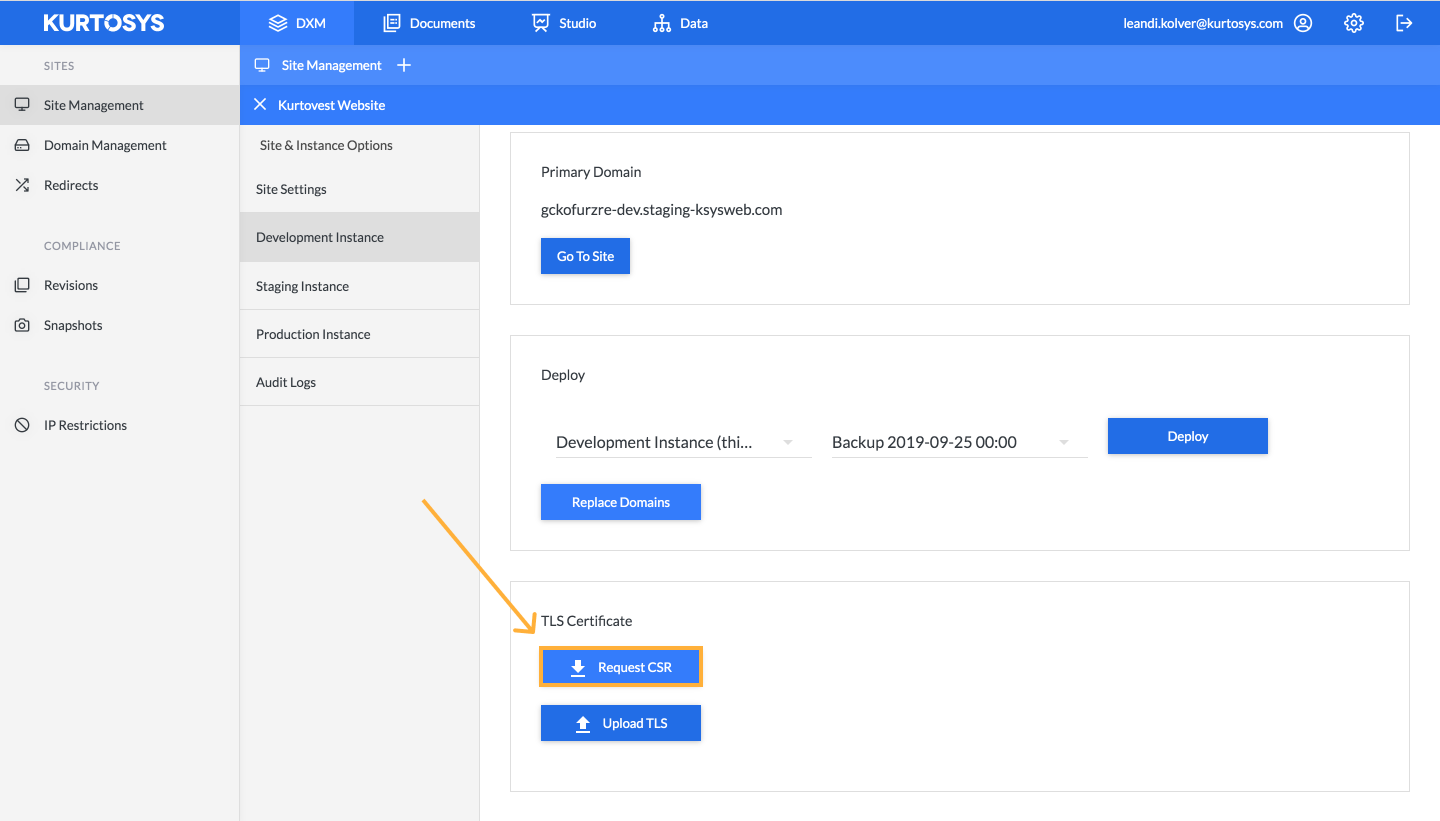Select Domain Management in sidebar
This screenshot has width=1440, height=821.
tap(120, 145)
